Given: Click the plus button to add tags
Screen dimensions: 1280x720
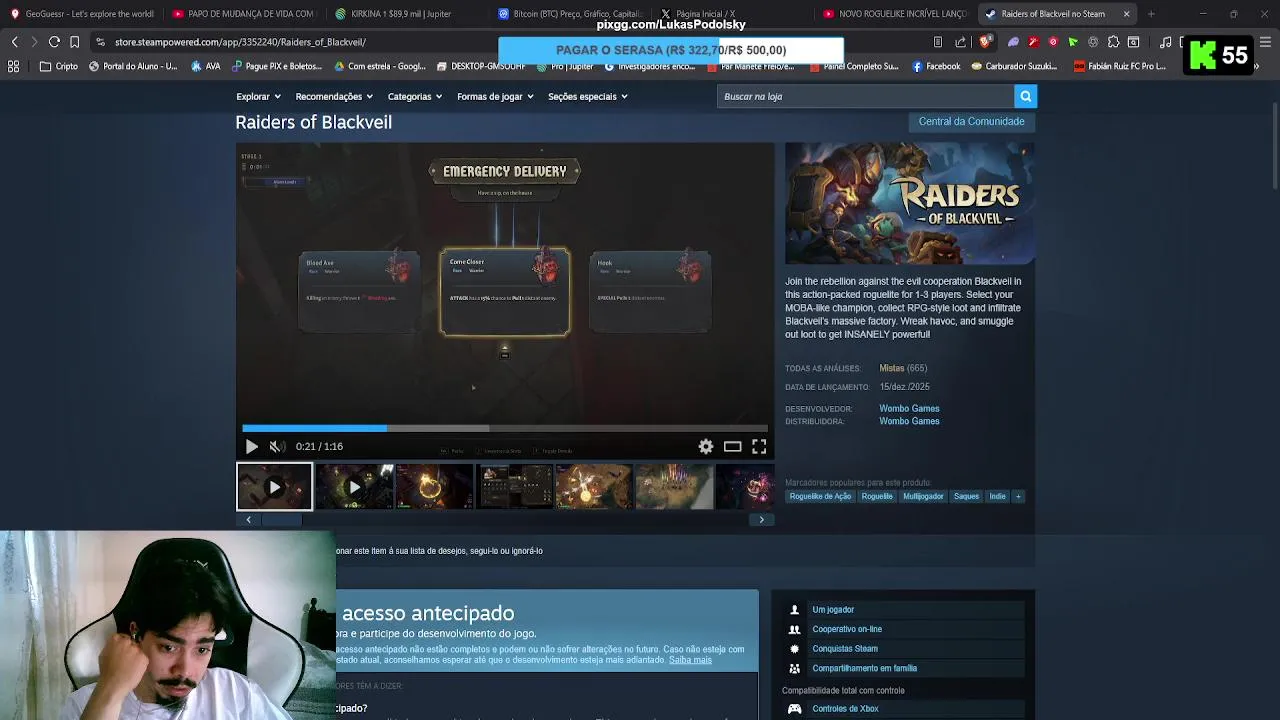Looking at the screenshot, I should [x=1018, y=496].
